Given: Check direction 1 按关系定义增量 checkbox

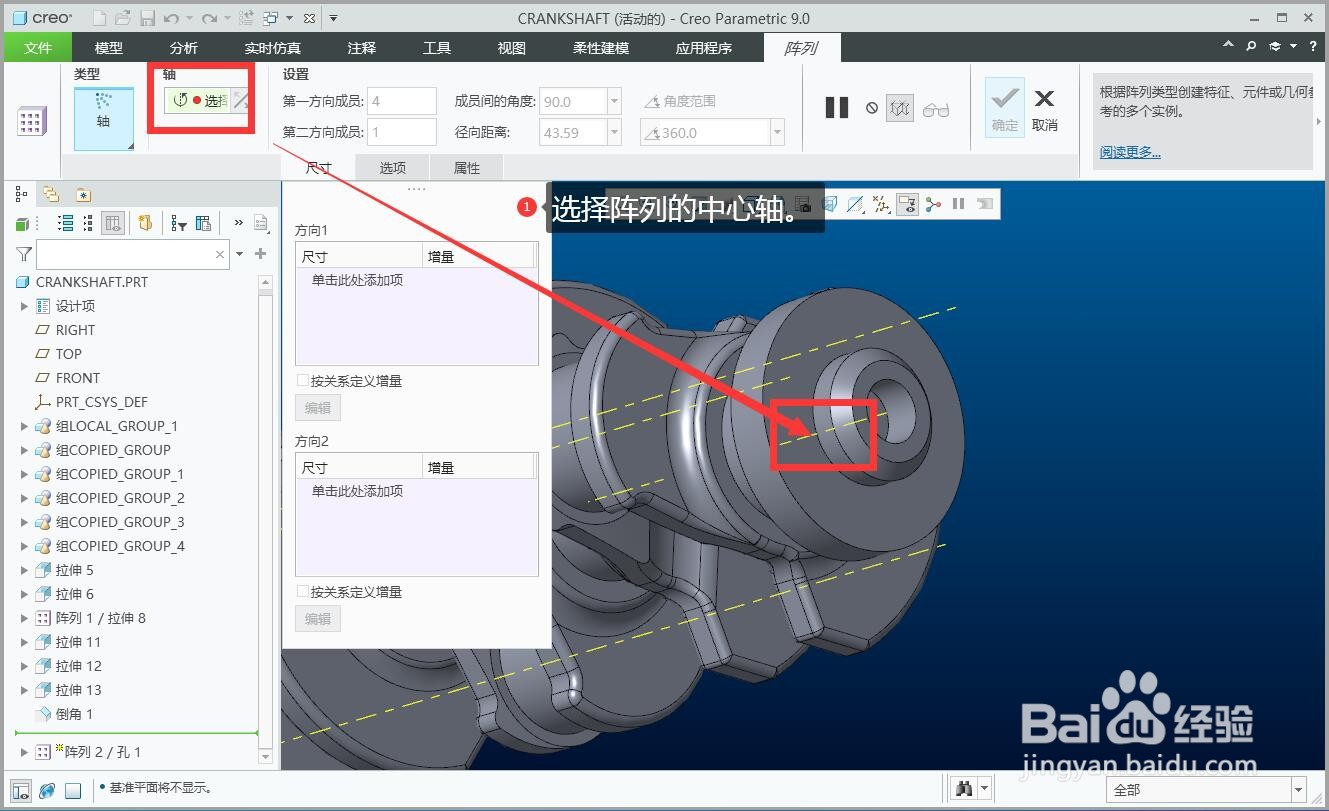Looking at the screenshot, I should click(x=303, y=381).
